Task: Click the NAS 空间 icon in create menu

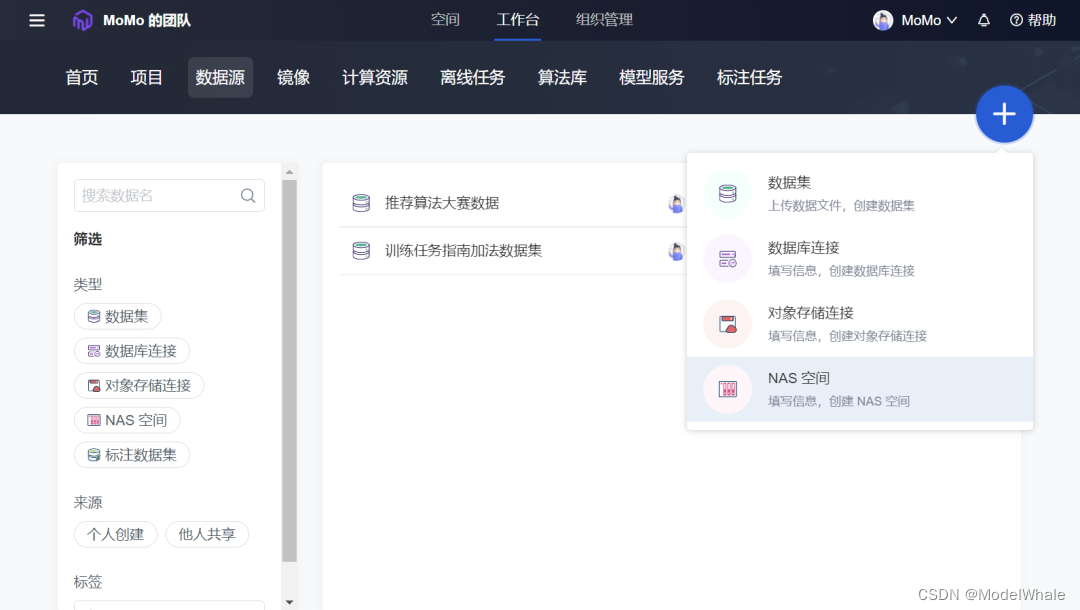Action: 727,389
